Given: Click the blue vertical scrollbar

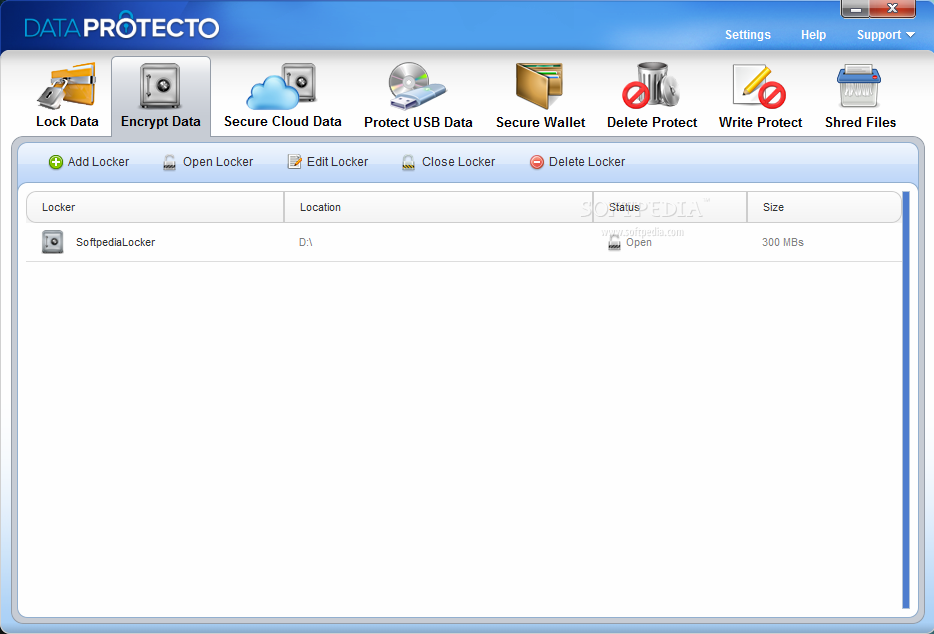Looking at the screenshot, I should coord(906,400).
